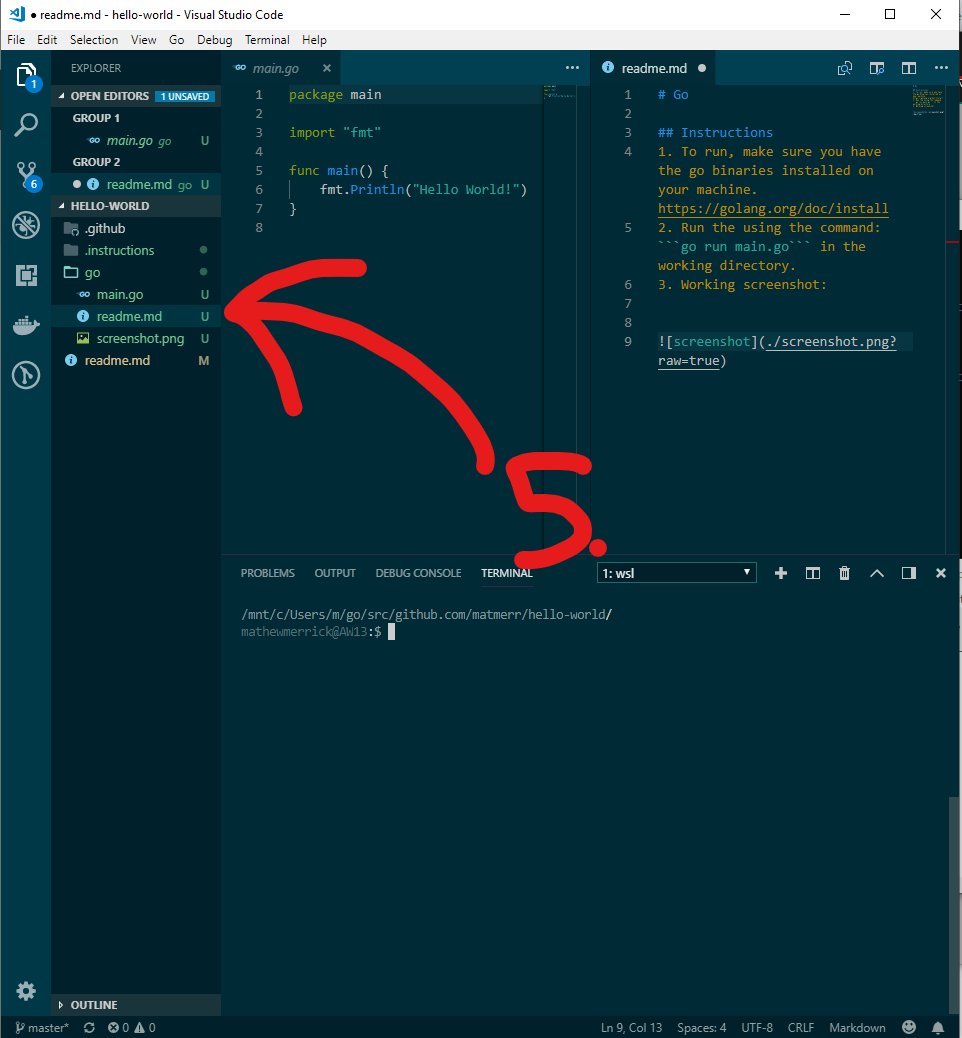This screenshot has width=962, height=1038.
Task: Maximize the panel with up chevron
Action: pyautogui.click(x=877, y=573)
